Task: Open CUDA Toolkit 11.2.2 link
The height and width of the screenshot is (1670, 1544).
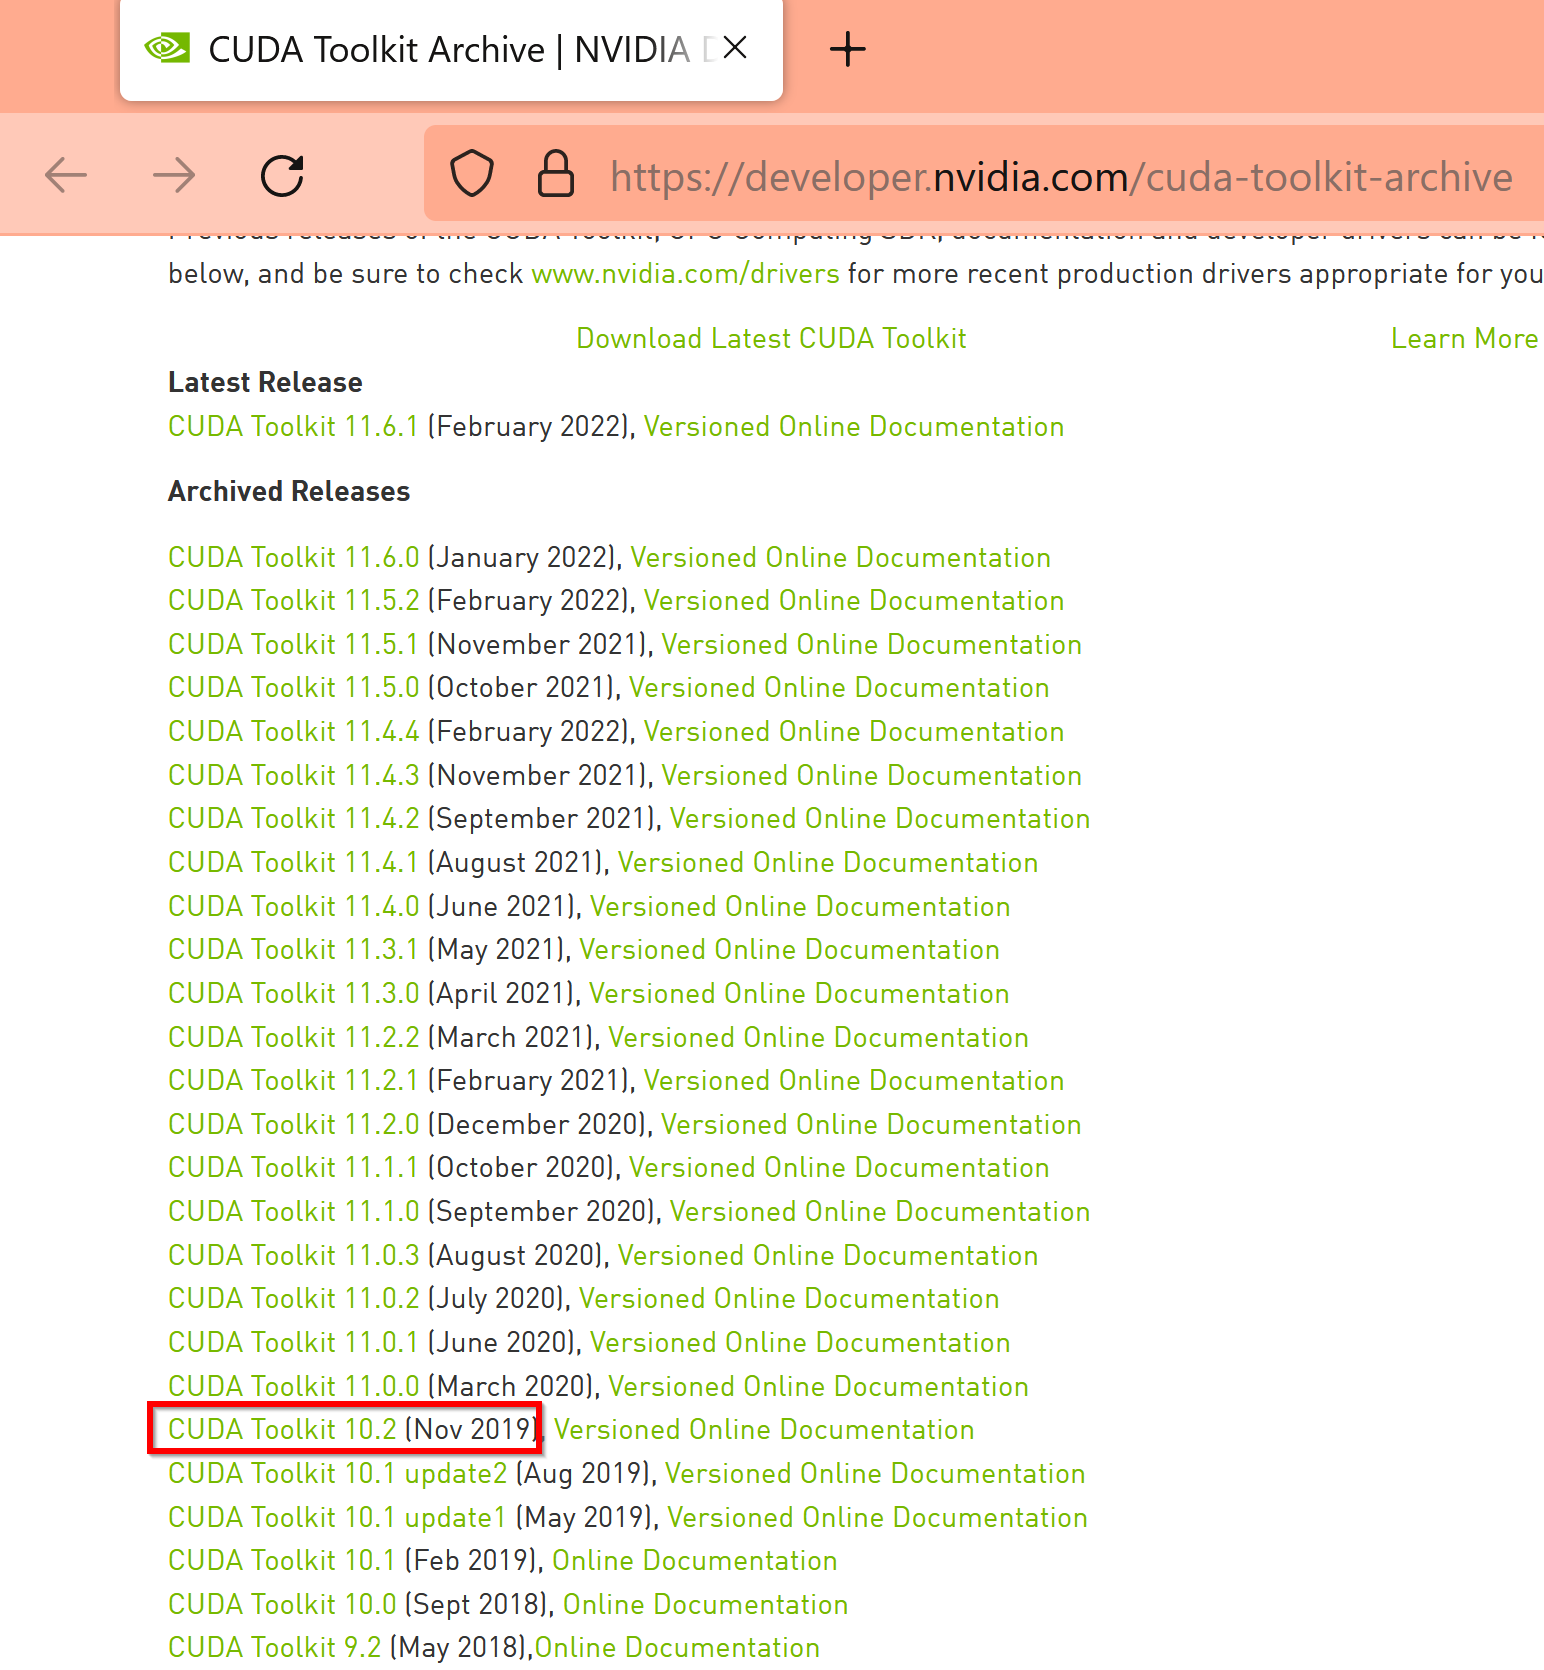Action: click(x=294, y=1038)
